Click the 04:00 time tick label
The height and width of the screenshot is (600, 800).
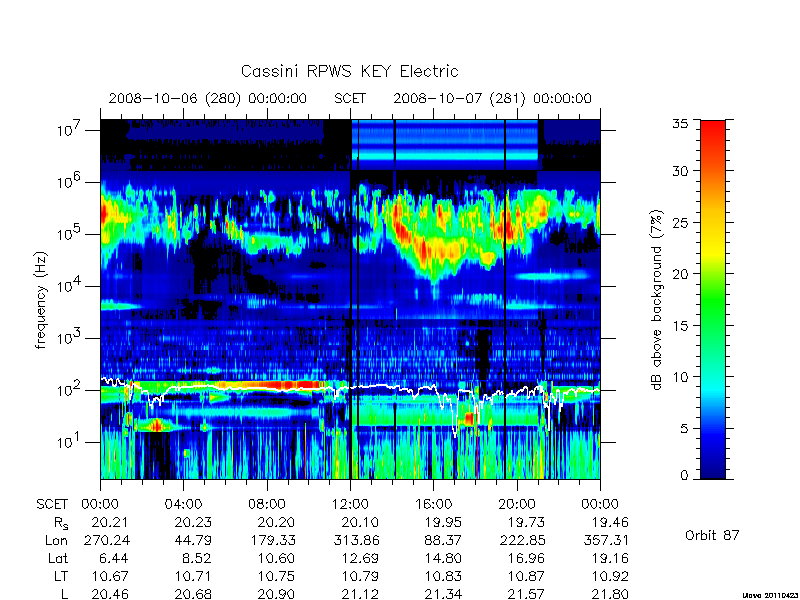click(x=183, y=504)
